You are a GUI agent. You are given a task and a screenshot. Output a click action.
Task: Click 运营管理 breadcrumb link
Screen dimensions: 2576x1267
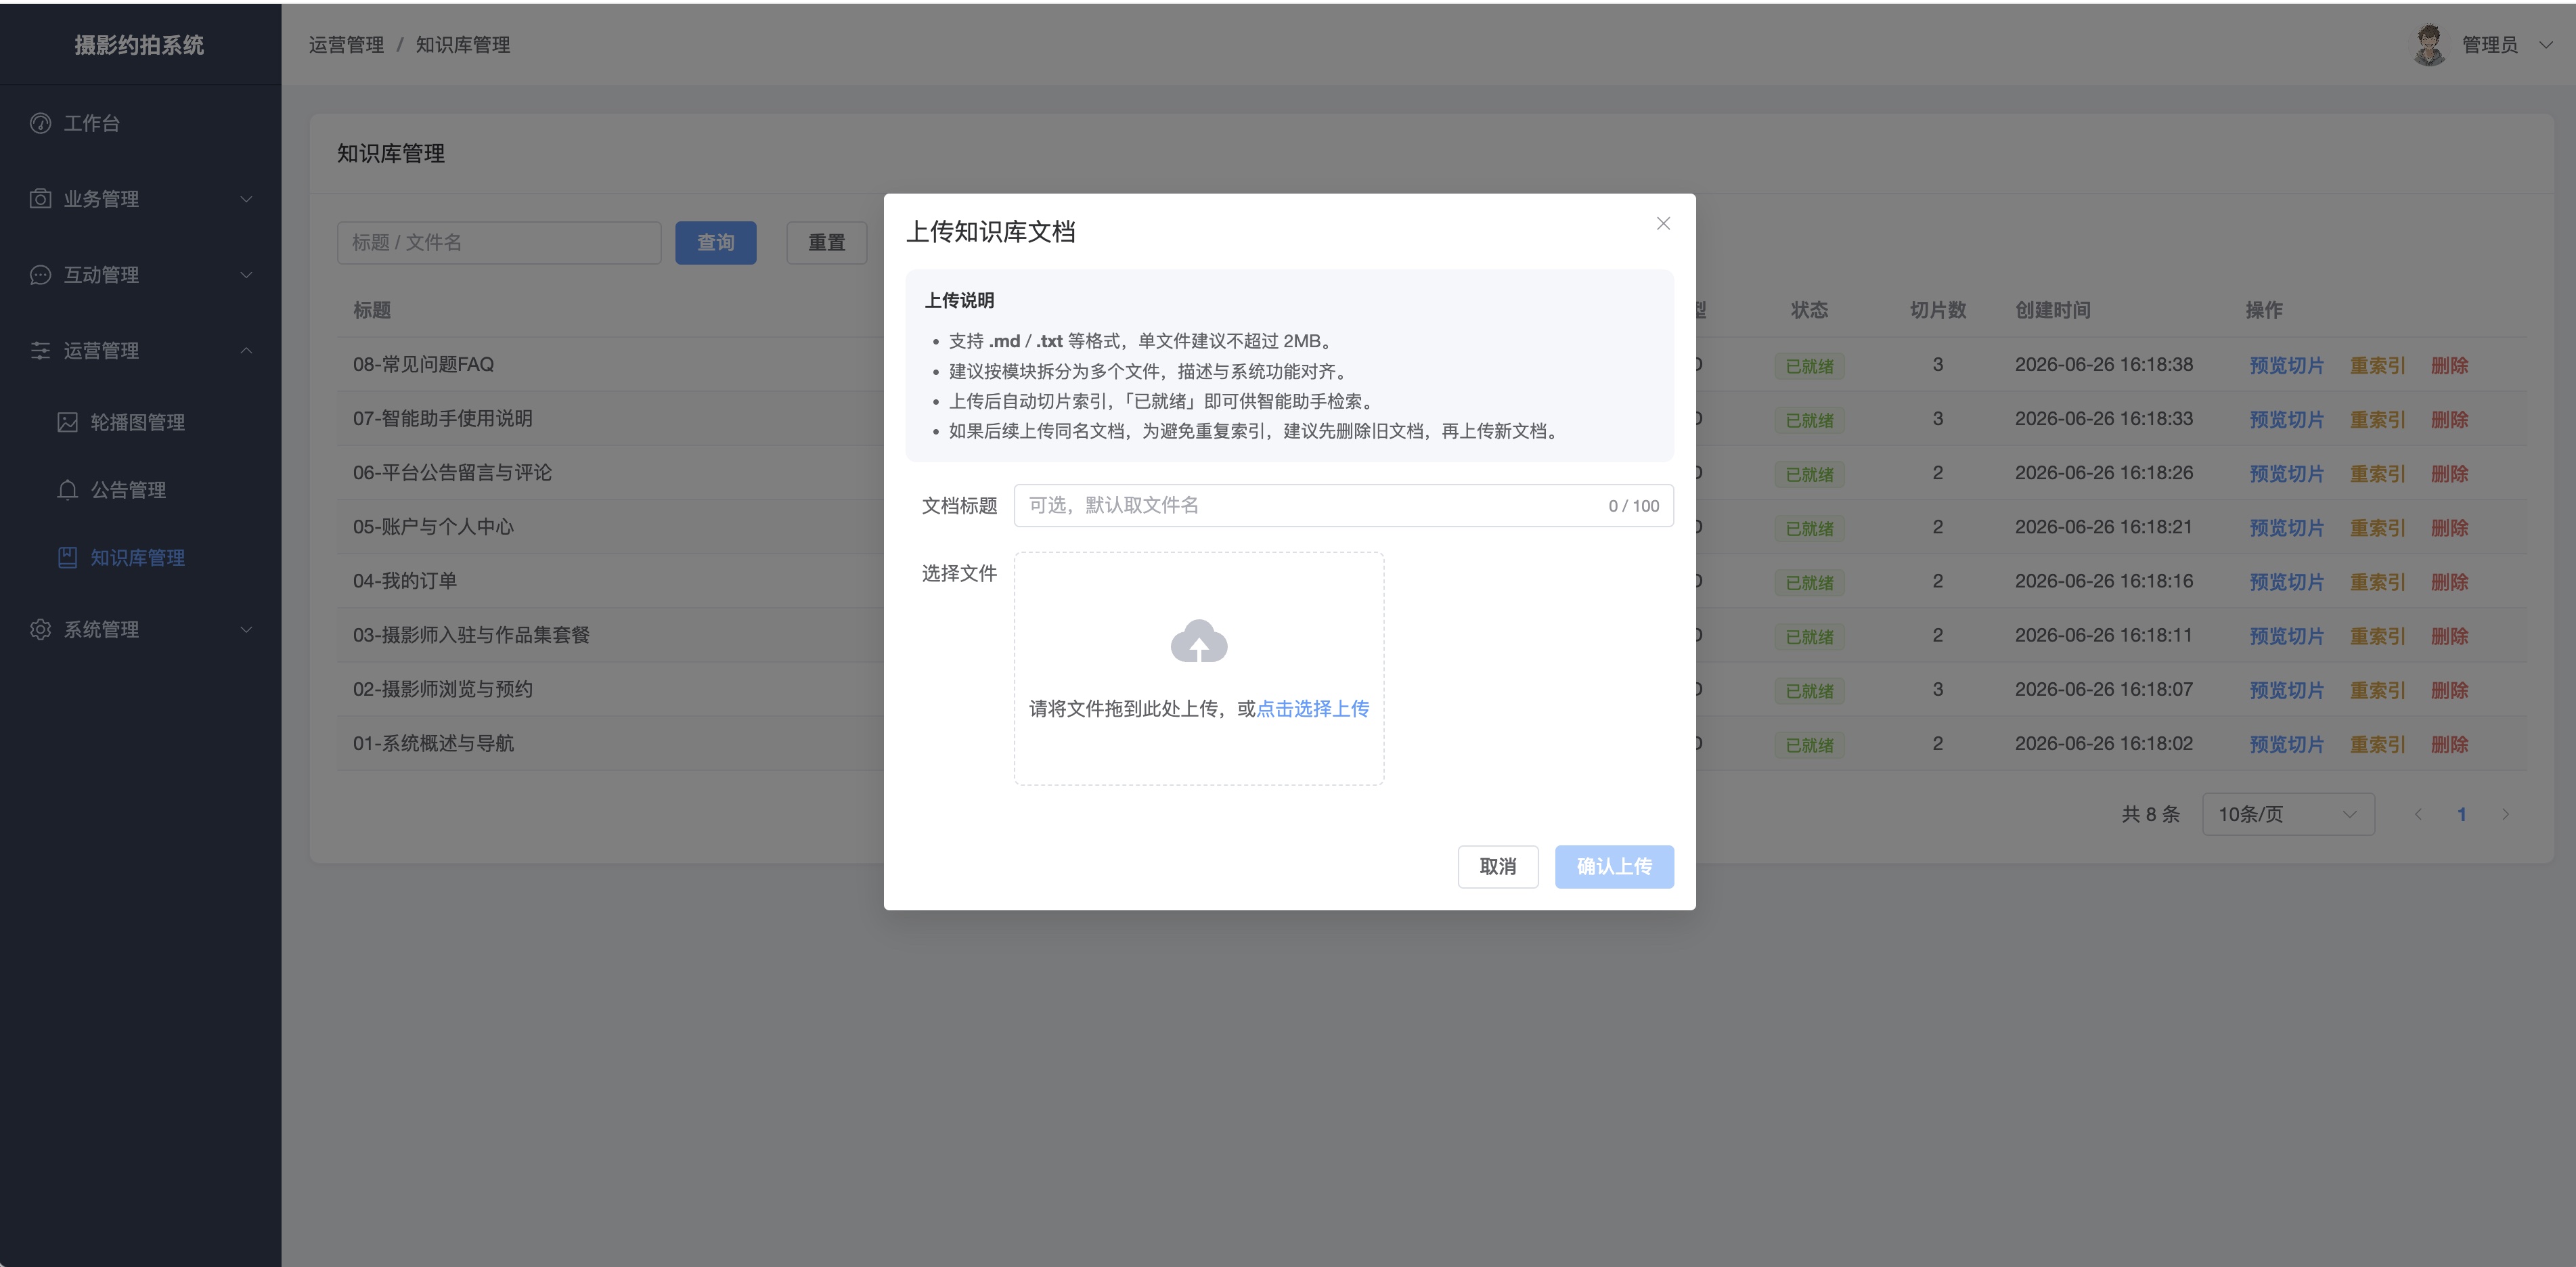[x=346, y=45]
